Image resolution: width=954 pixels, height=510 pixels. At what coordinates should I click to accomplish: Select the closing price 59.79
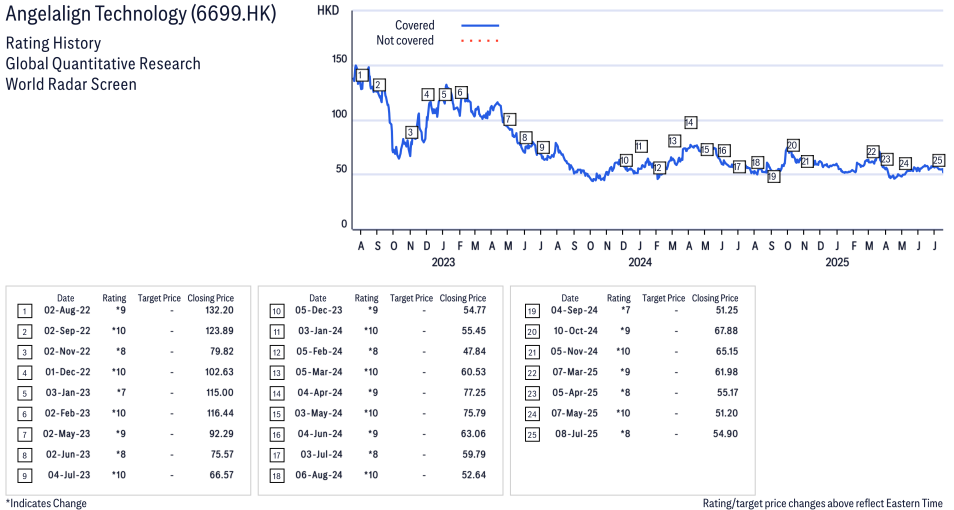click(x=474, y=455)
